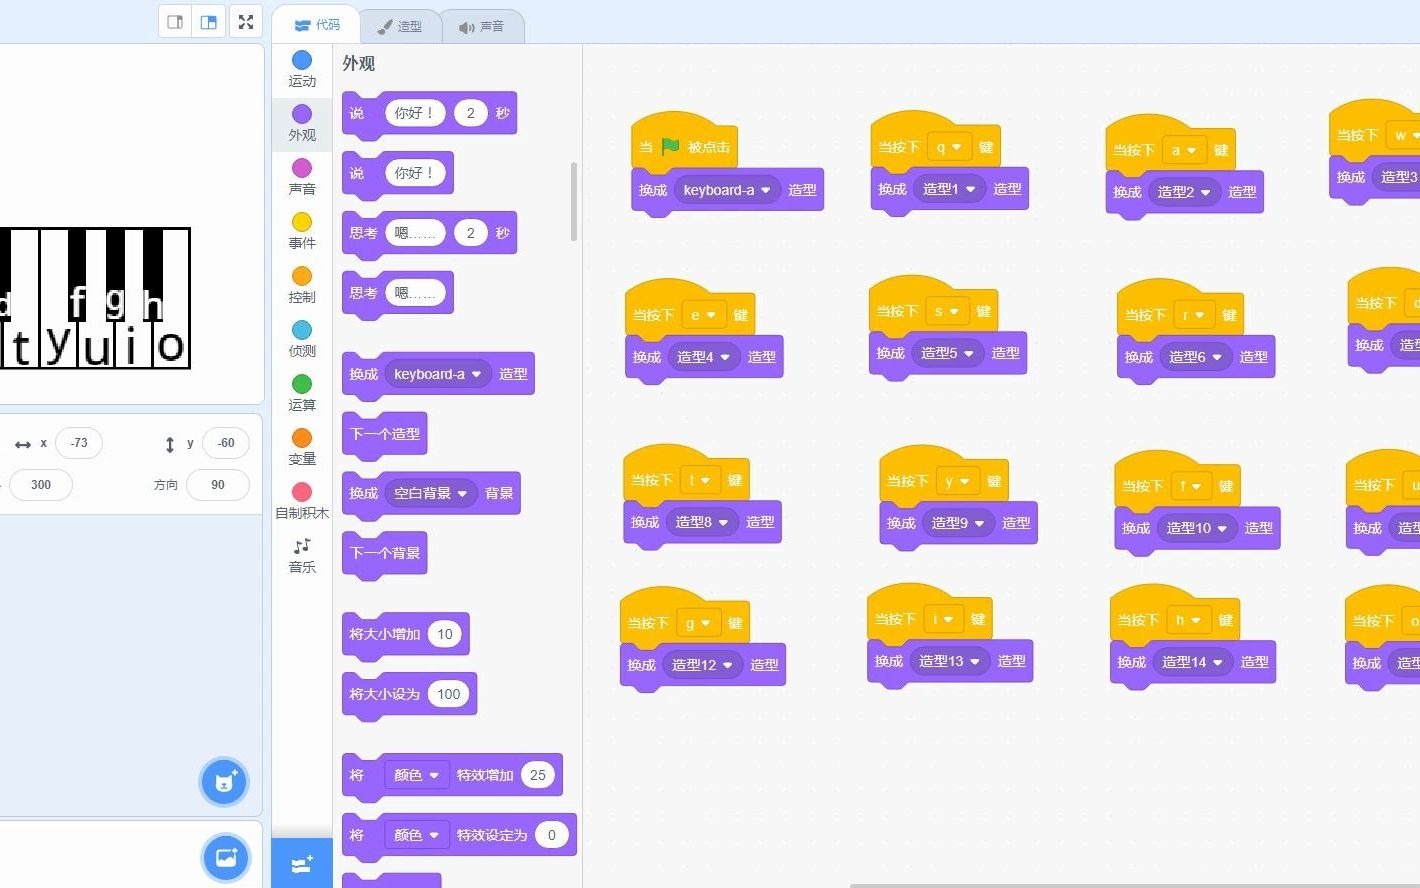Open 空白背景 dropdown in 换成背景 block
This screenshot has height=888, width=1420.
[x=431, y=493]
